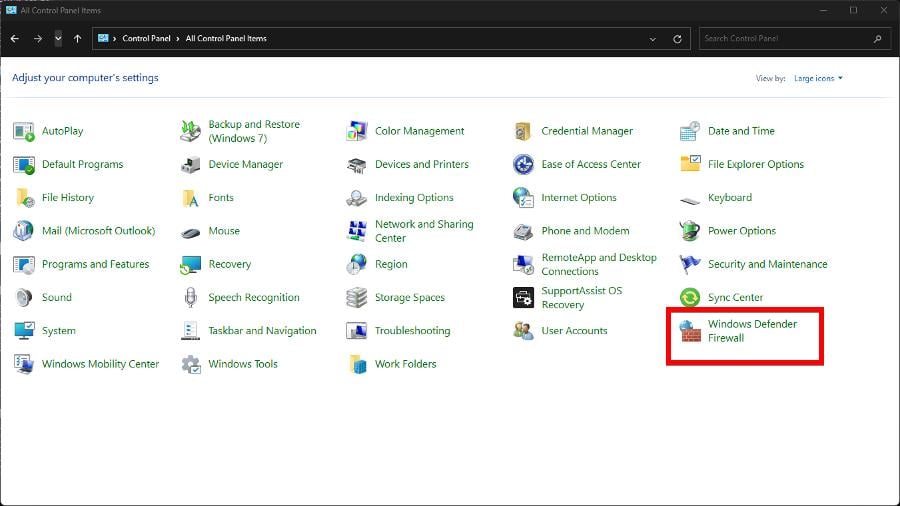
Task: Click the Backup and Restore icon
Action: (190, 131)
